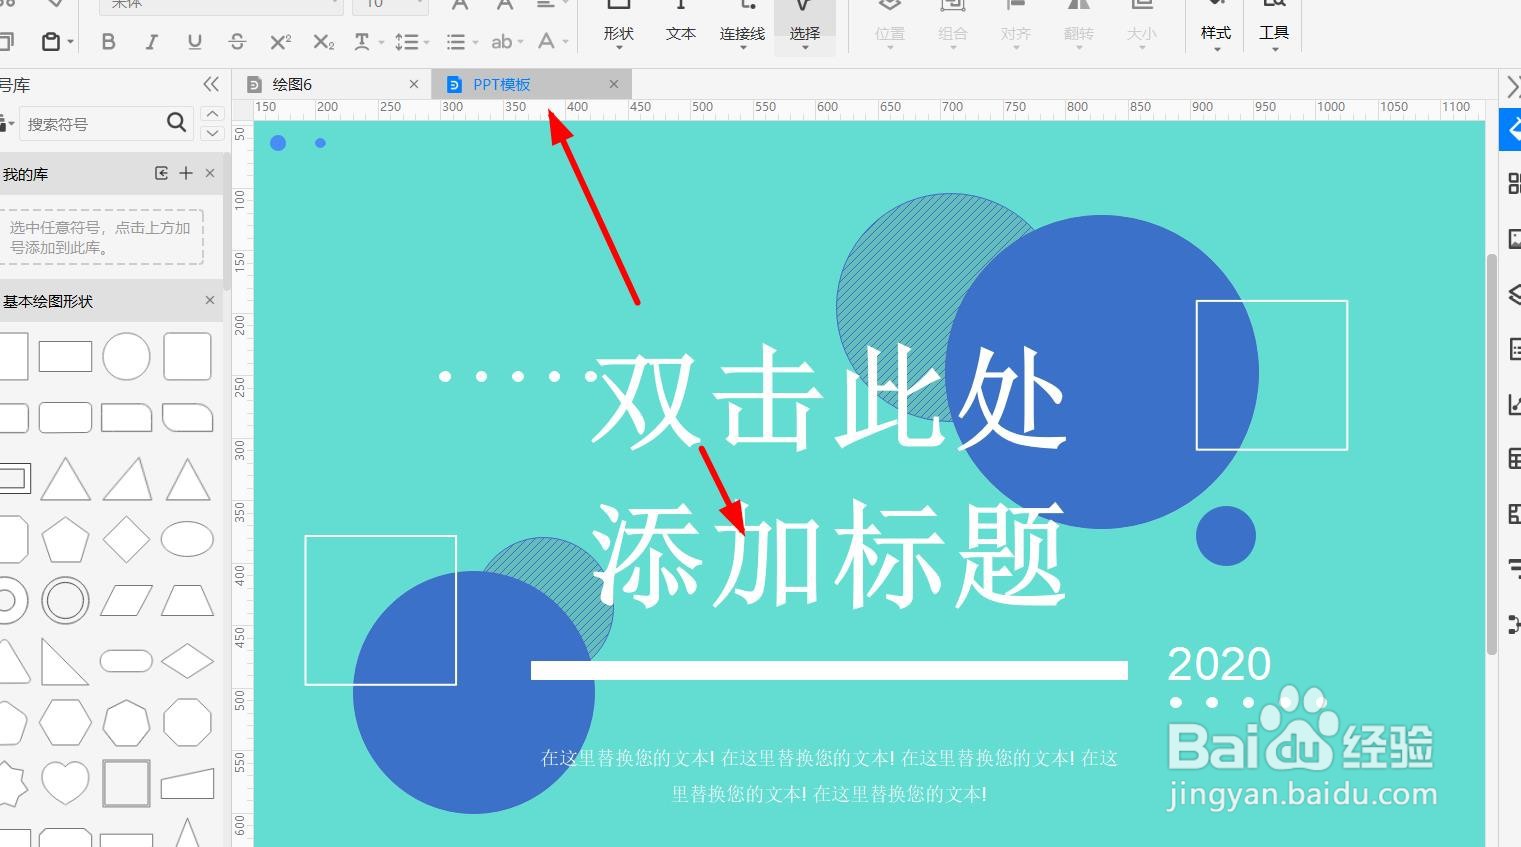Open the text case dropdown

click(x=368, y=41)
